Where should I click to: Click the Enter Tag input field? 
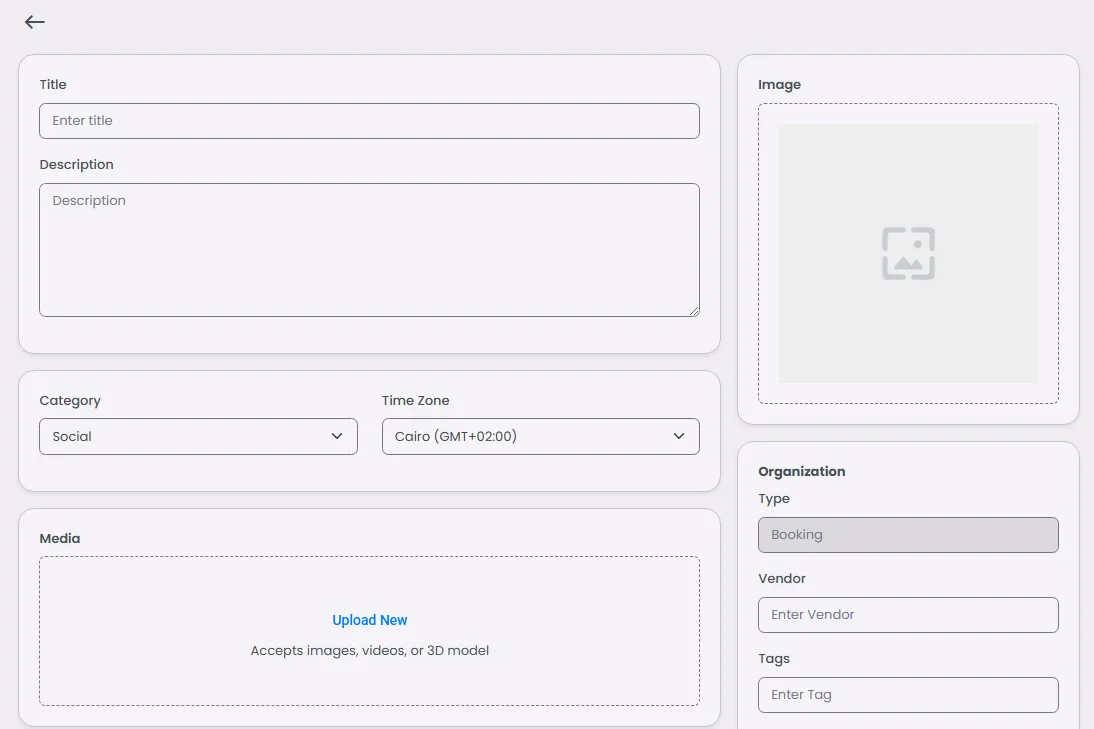pyautogui.click(x=908, y=695)
